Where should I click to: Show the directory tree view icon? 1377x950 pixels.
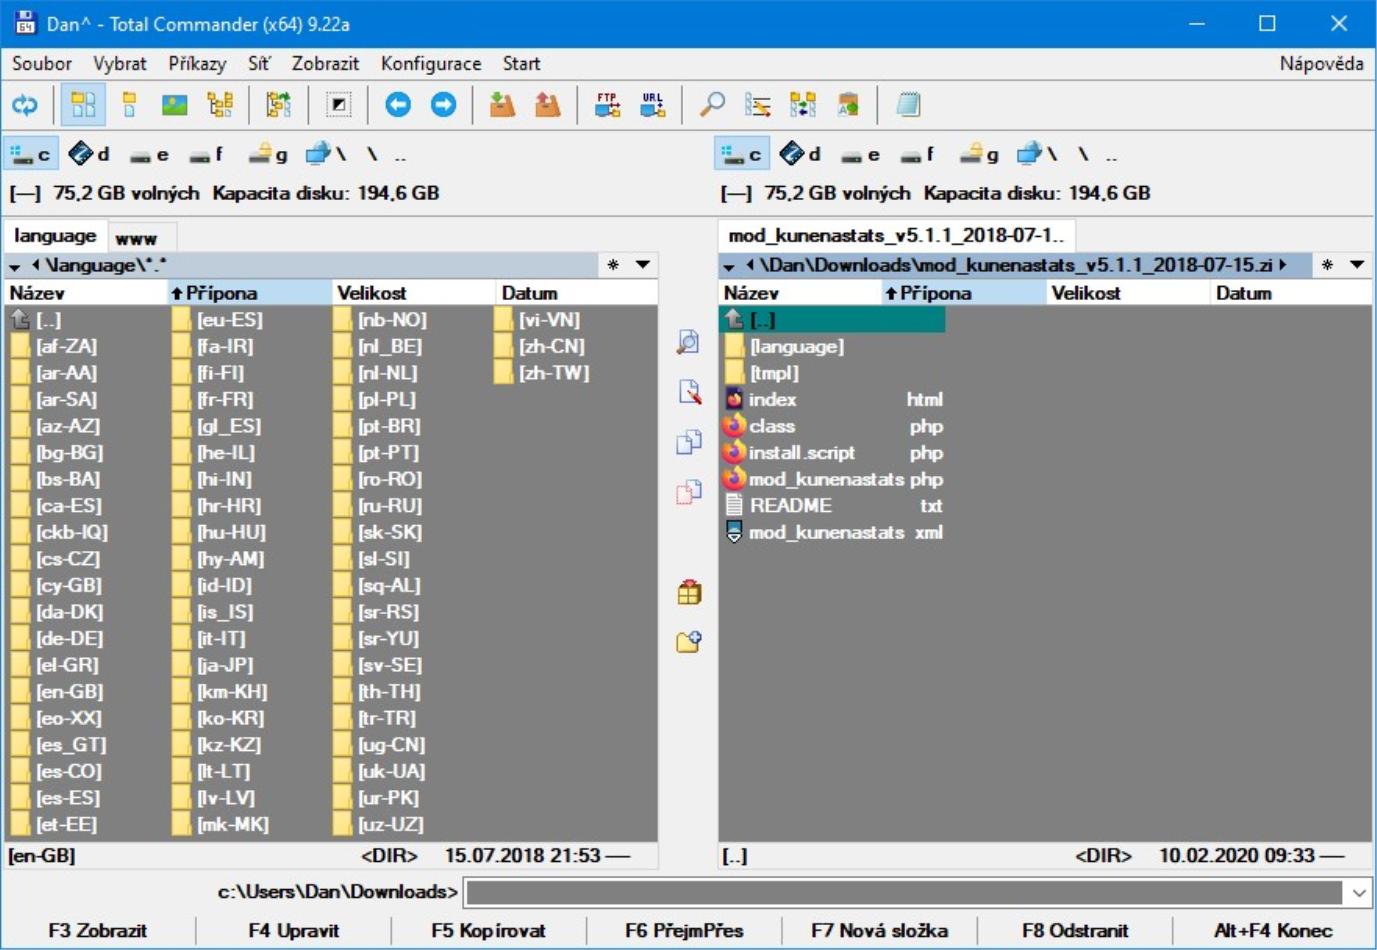pos(220,105)
